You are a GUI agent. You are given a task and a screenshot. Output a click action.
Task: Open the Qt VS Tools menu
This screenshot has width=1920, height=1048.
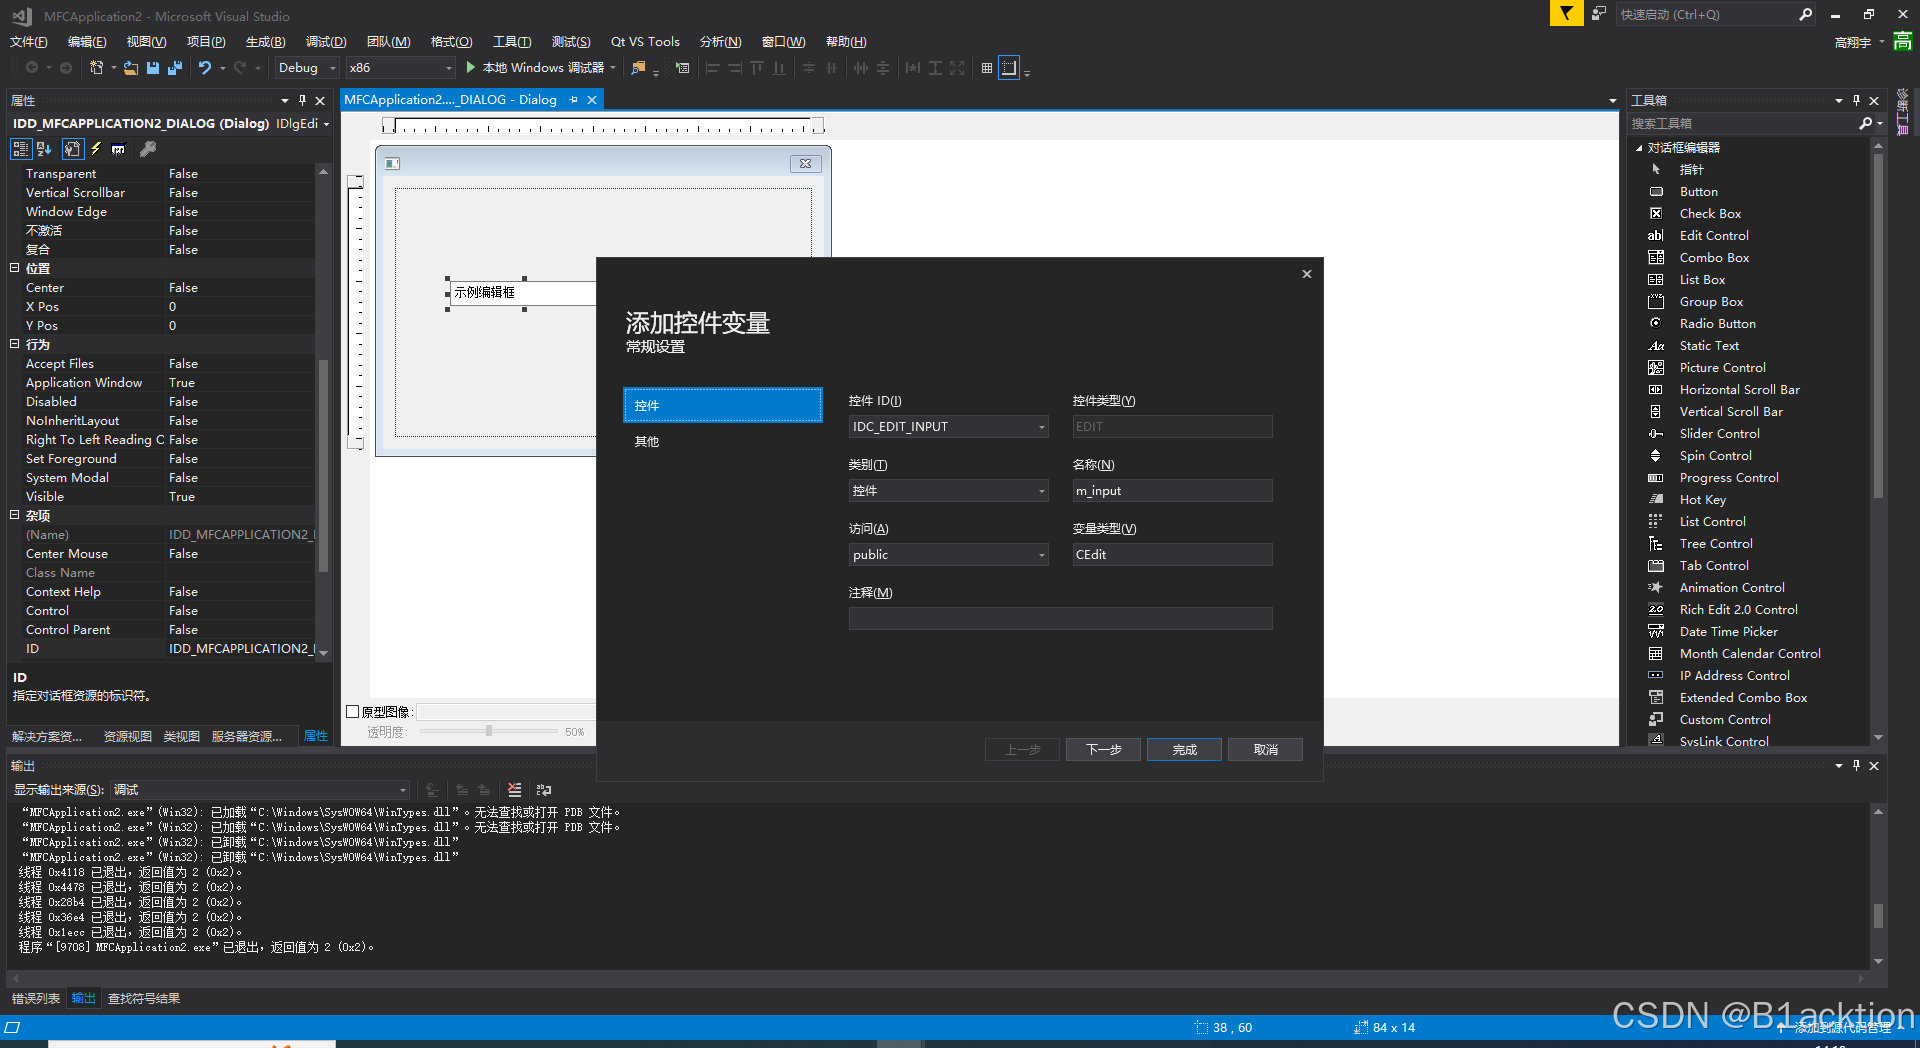coord(645,41)
